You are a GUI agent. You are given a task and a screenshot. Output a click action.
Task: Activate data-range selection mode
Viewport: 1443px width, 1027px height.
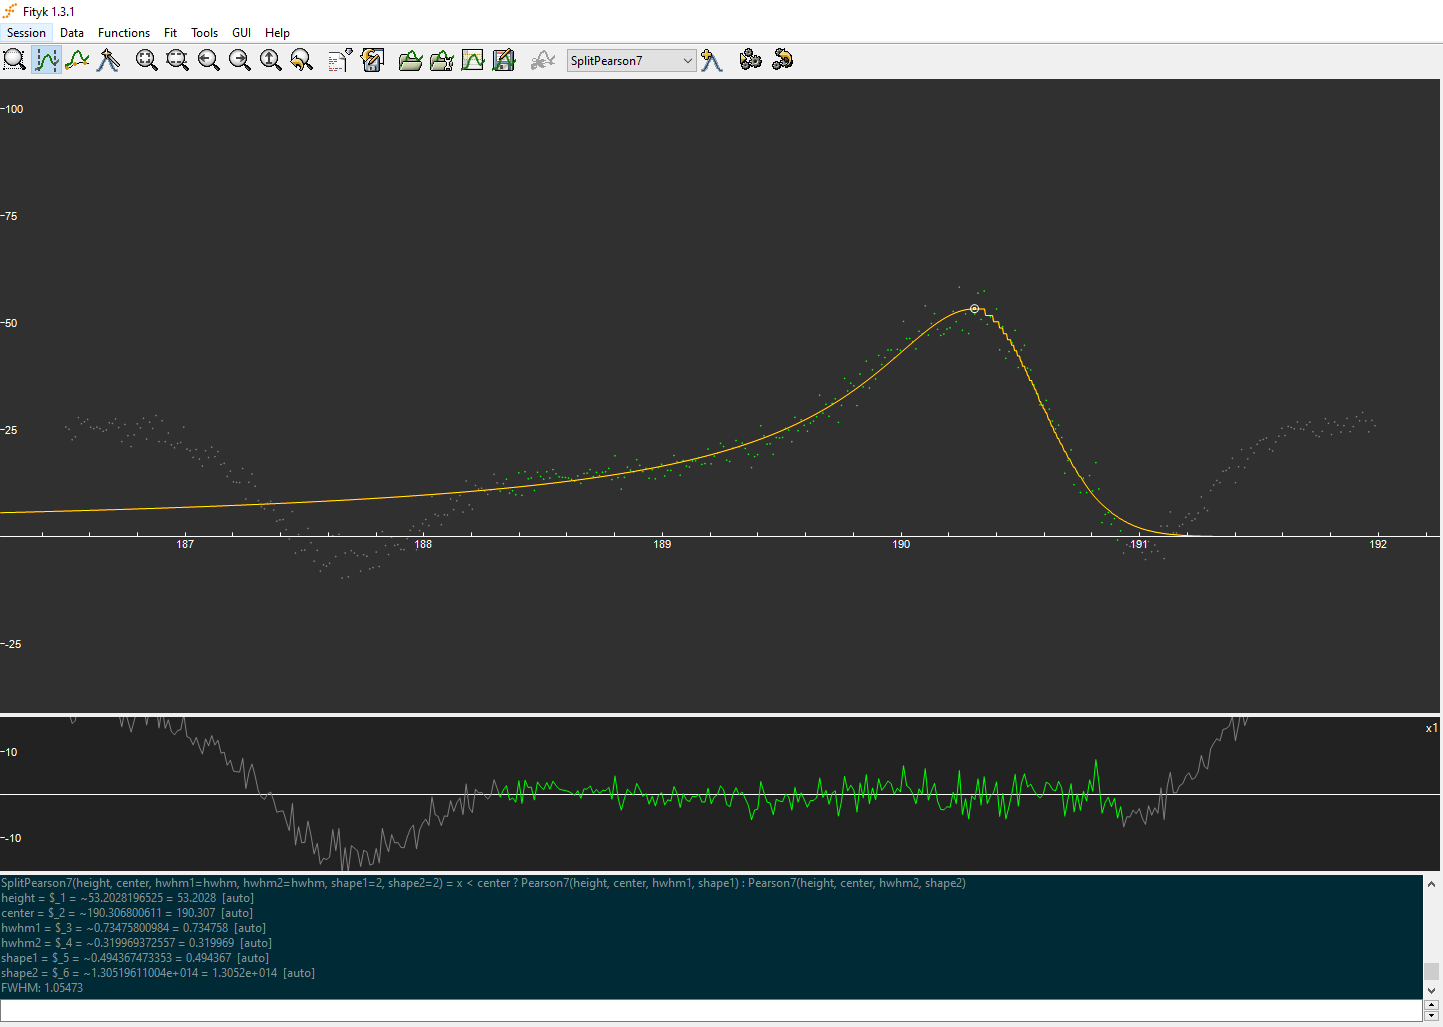point(46,61)
